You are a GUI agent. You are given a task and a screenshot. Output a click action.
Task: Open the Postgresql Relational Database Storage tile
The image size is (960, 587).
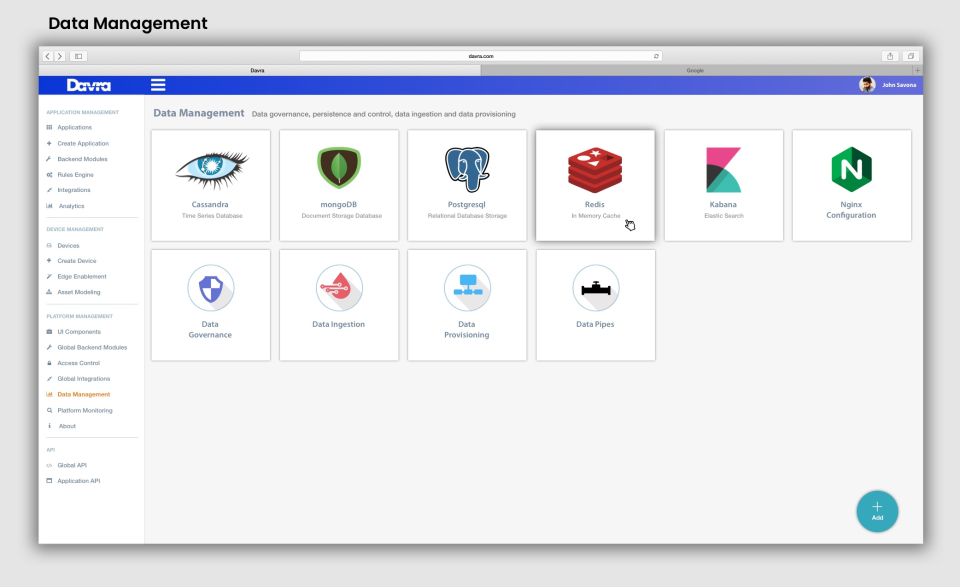pyautogui.click(x=467, y=185)
